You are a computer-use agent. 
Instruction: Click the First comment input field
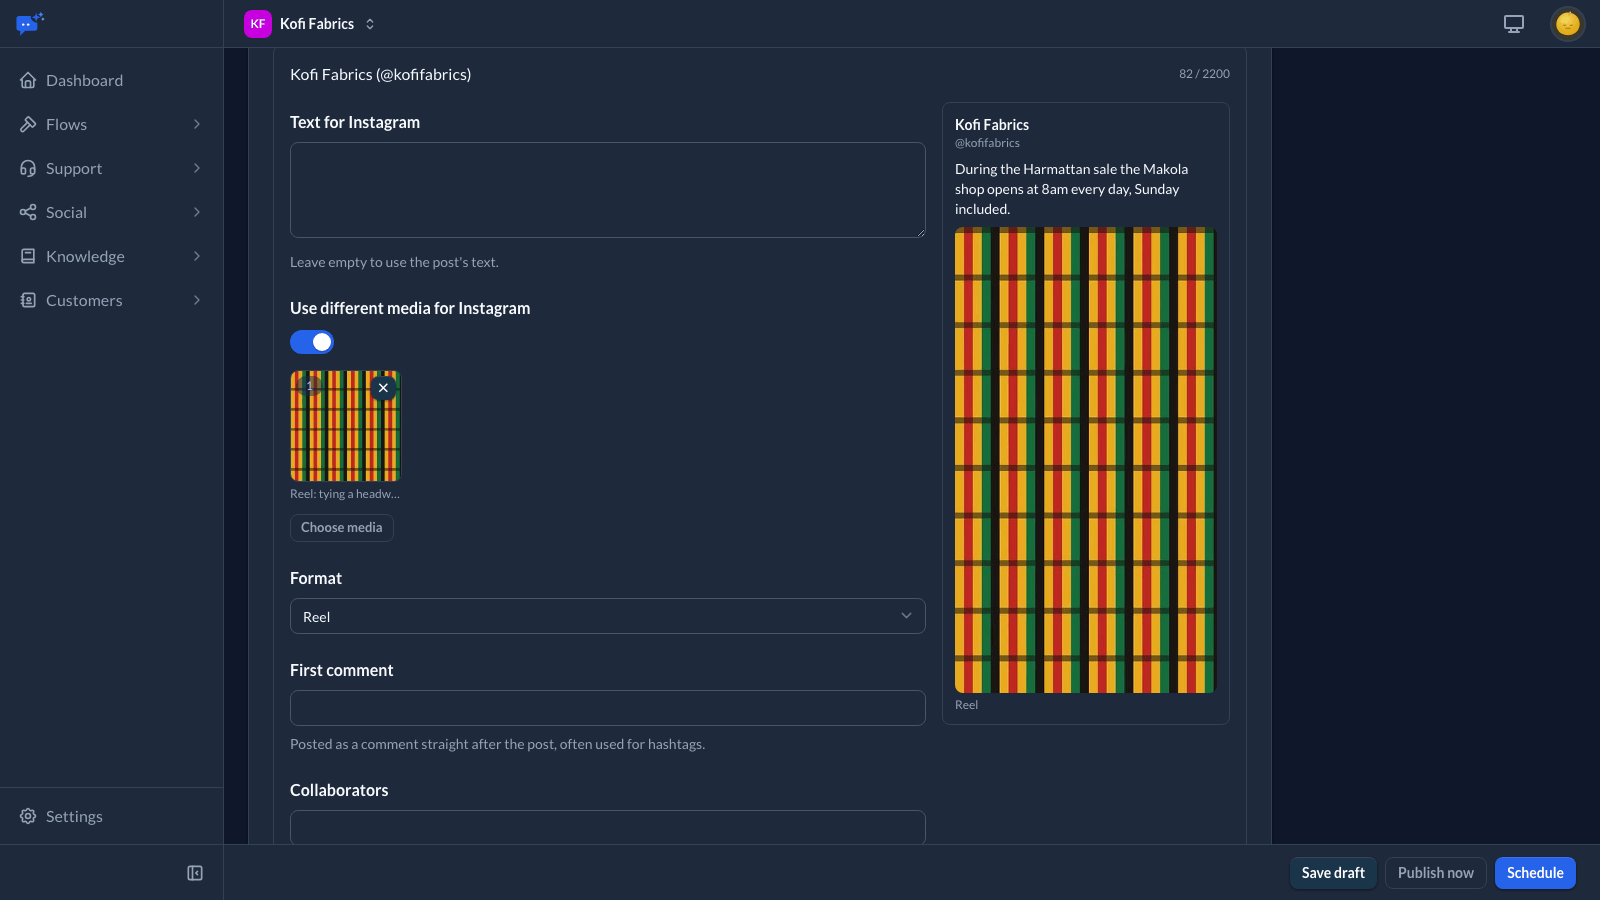tap(608, 708)
